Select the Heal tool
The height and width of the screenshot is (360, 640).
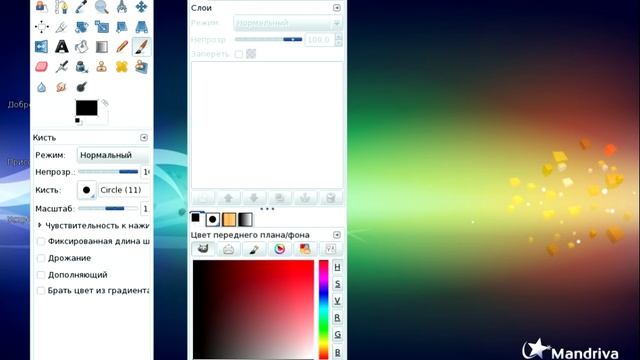coord(121,67)
